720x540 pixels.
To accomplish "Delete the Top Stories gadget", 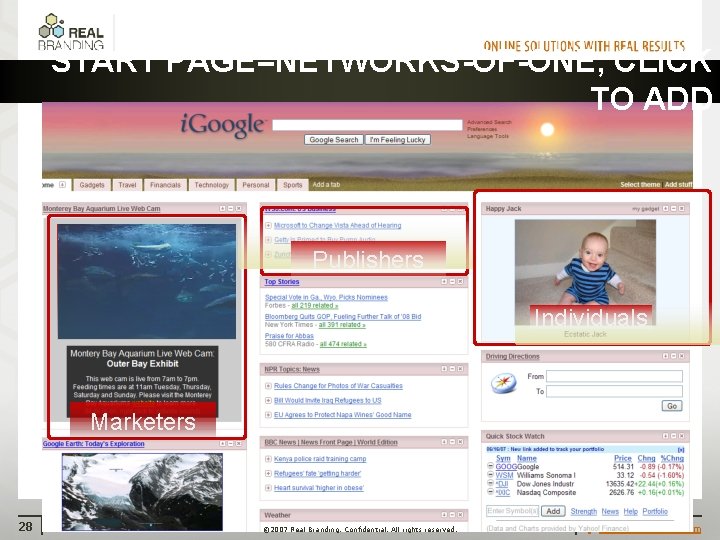I will coord(460,281).
